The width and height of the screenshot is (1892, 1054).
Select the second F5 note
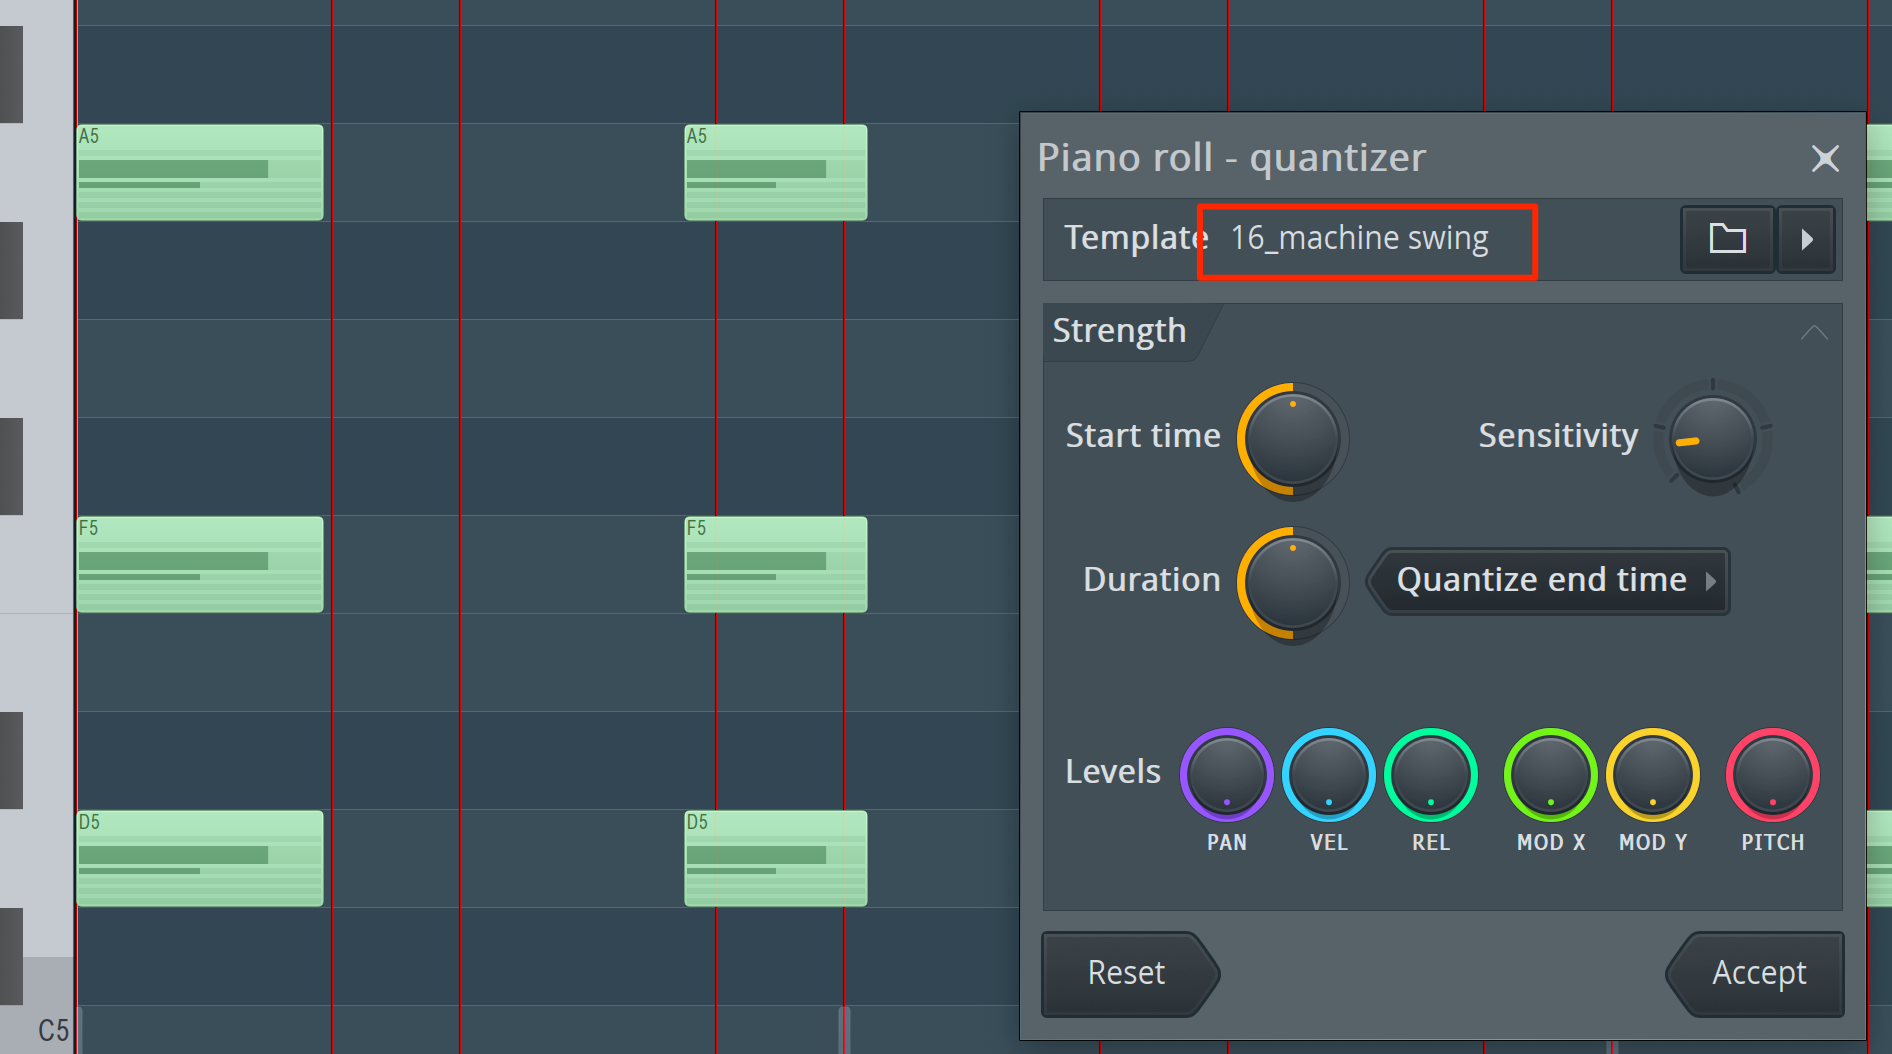776,564
